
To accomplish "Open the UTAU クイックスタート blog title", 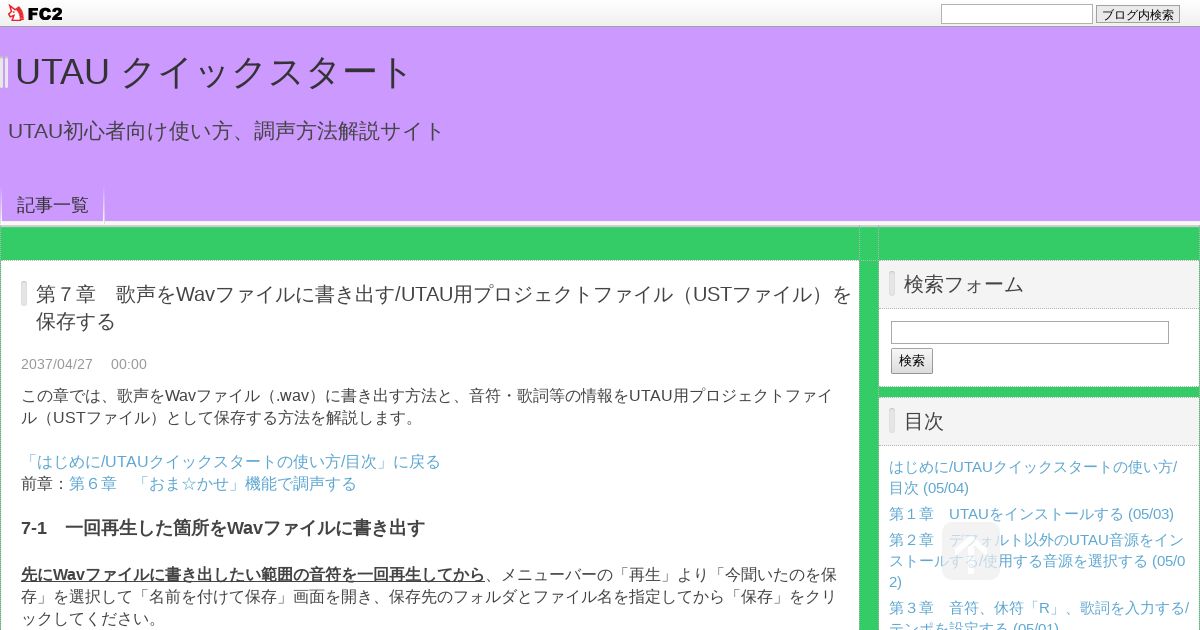I will pos(213,72).
